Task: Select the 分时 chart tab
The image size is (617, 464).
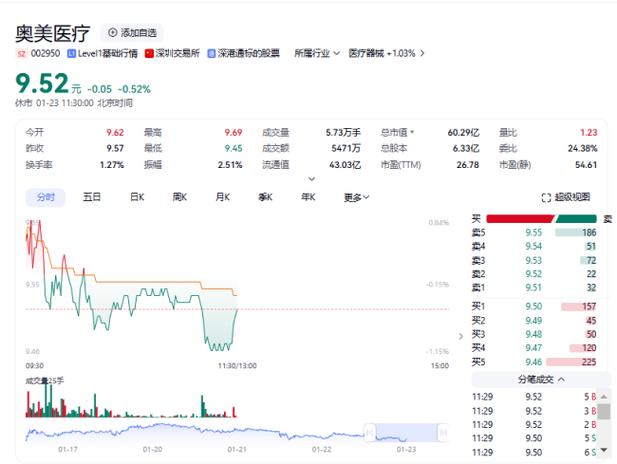Action: tap(46, 197)
